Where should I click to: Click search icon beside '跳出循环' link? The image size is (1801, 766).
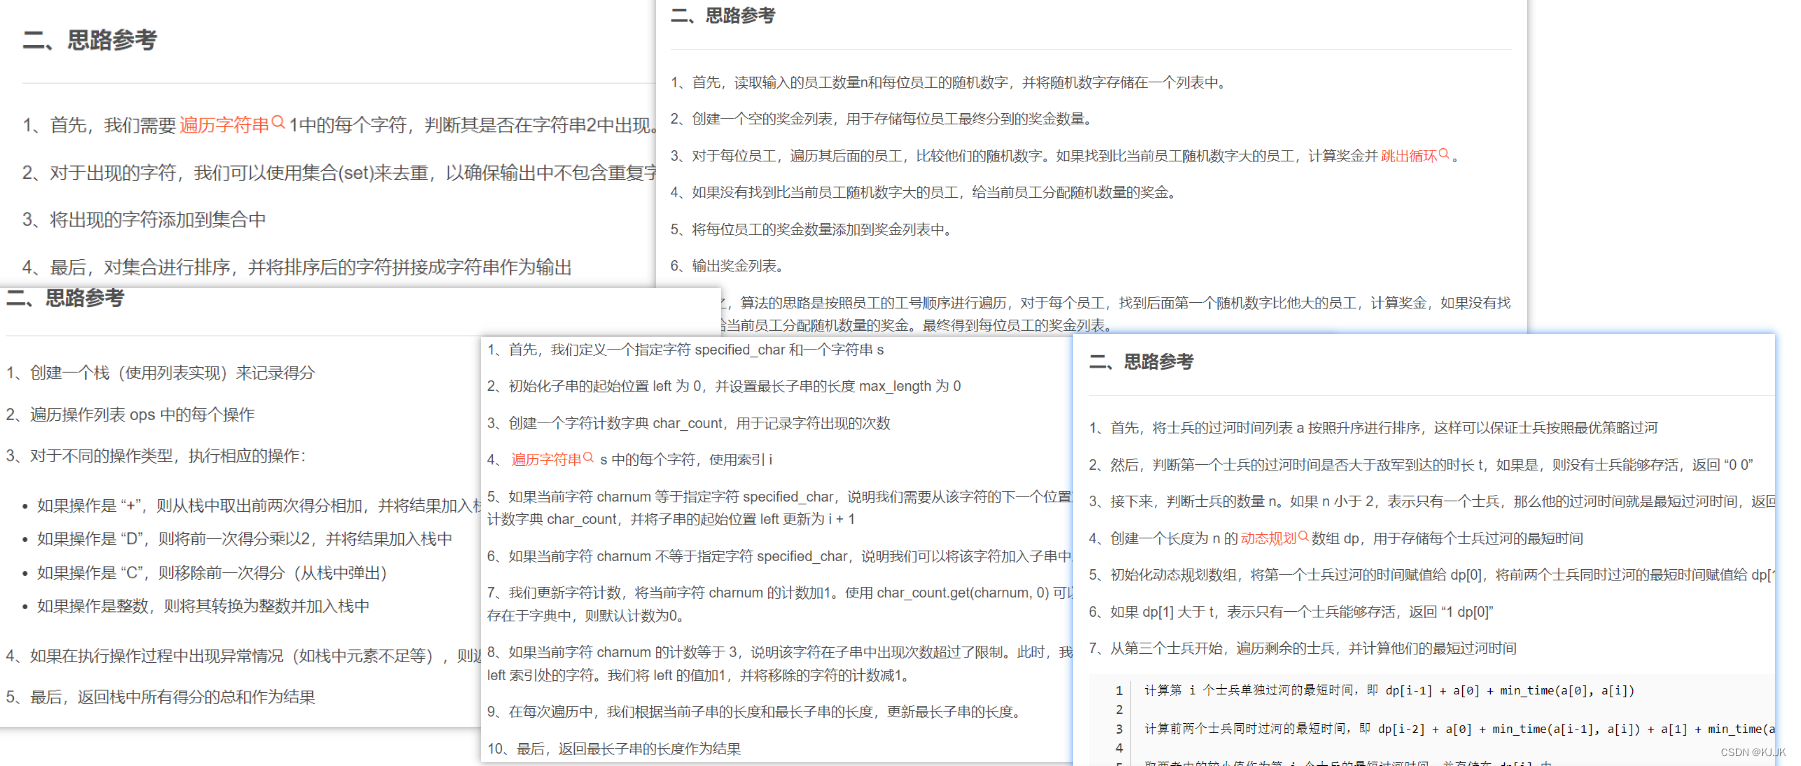coord(1444,154)
